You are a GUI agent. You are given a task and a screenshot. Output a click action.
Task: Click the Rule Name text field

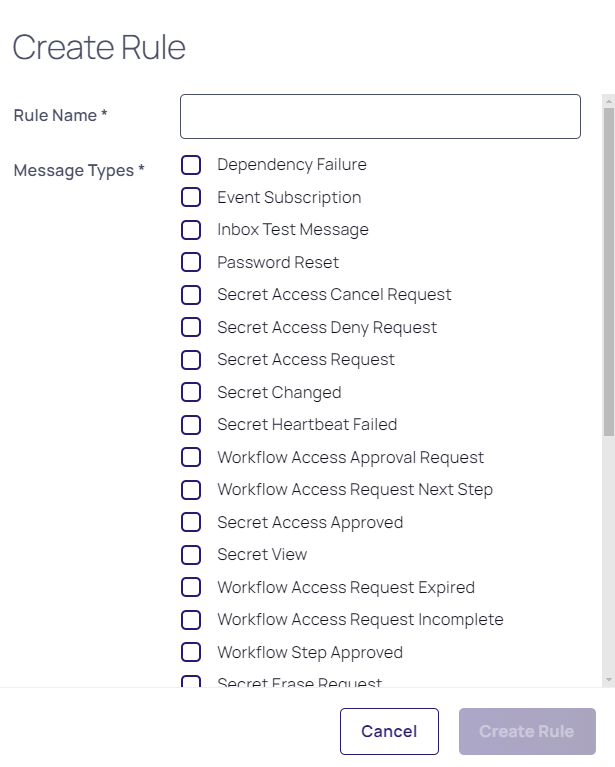point(380,116)
